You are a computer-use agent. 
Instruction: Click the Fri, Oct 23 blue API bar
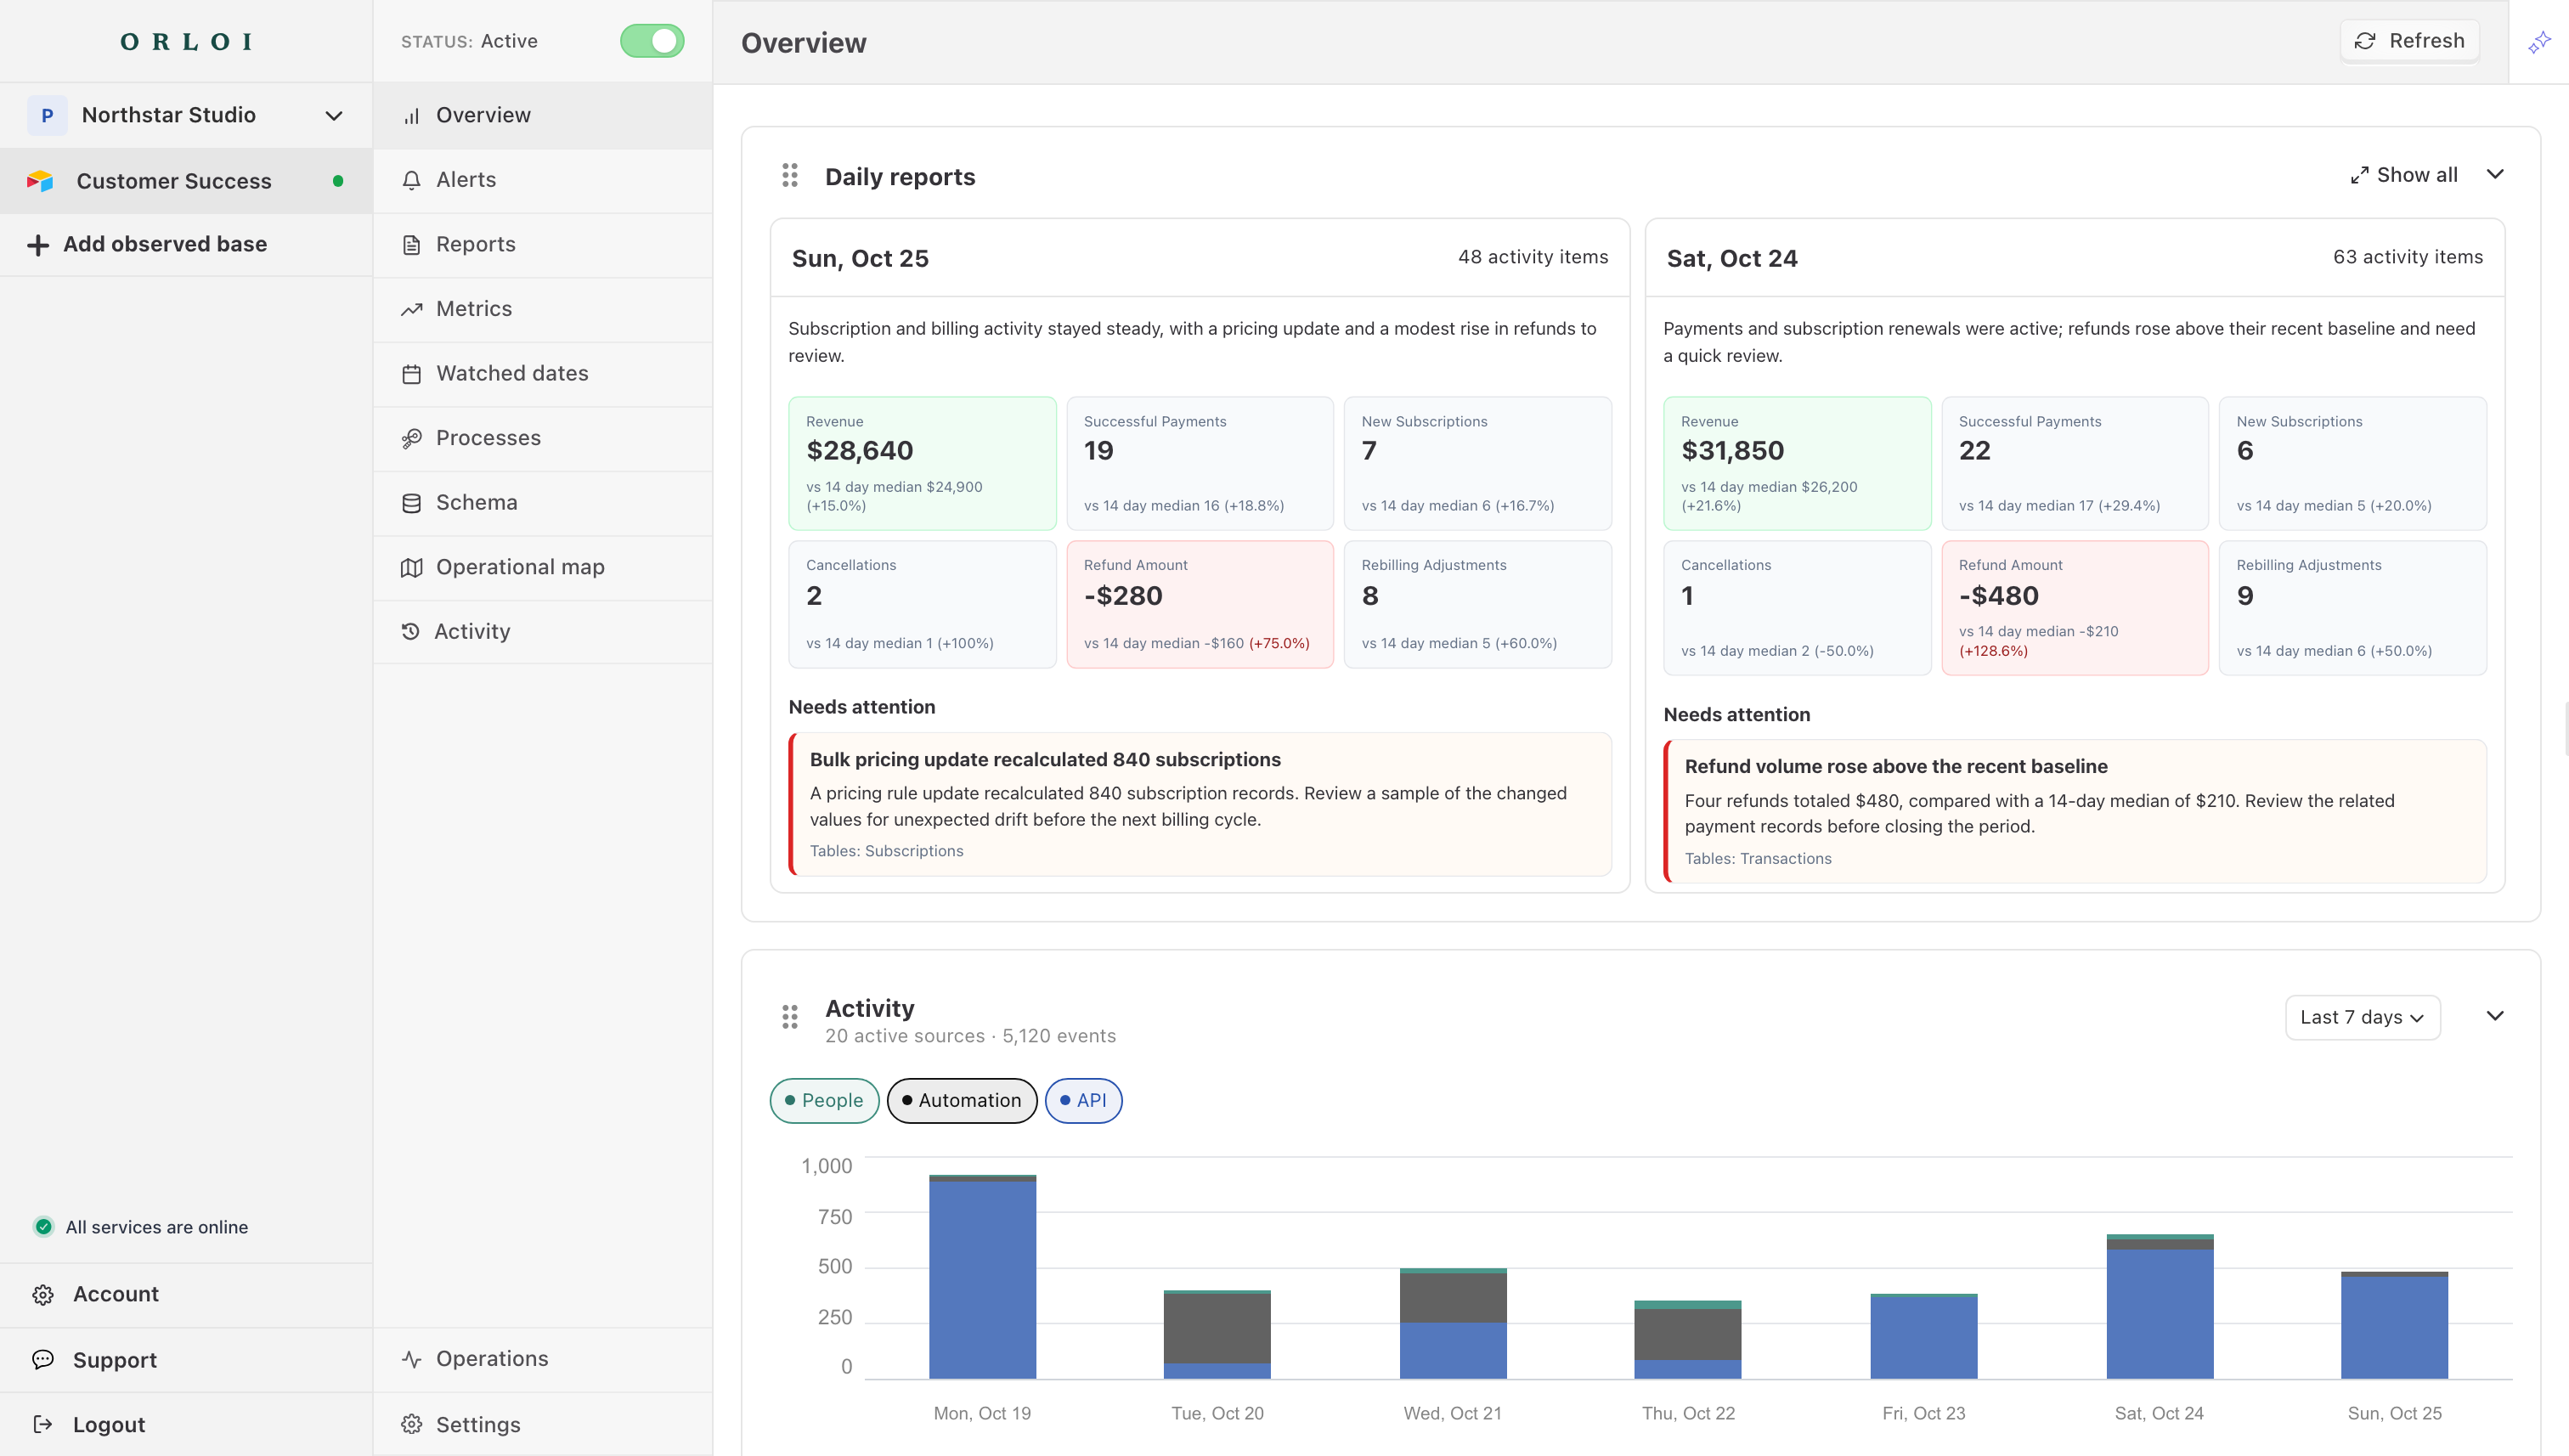[x=1923, y=1337]
